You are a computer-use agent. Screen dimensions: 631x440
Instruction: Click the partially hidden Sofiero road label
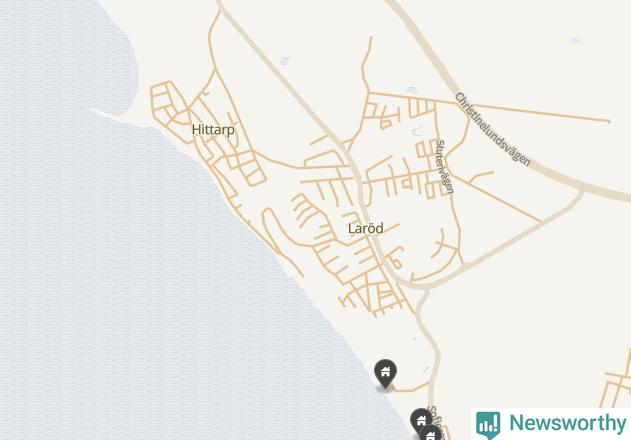coord(437,423)
